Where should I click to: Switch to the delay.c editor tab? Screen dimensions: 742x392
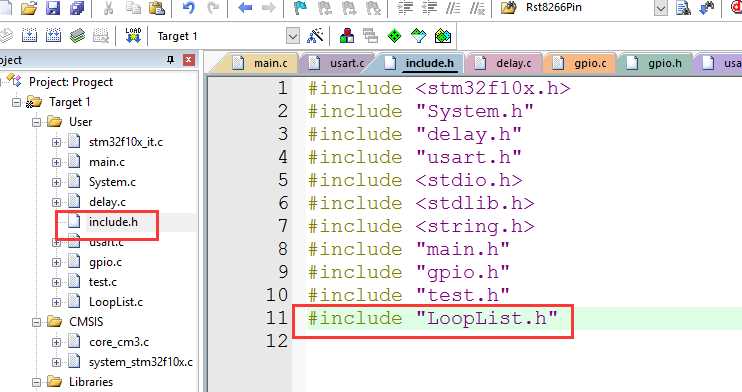point(504,63)
